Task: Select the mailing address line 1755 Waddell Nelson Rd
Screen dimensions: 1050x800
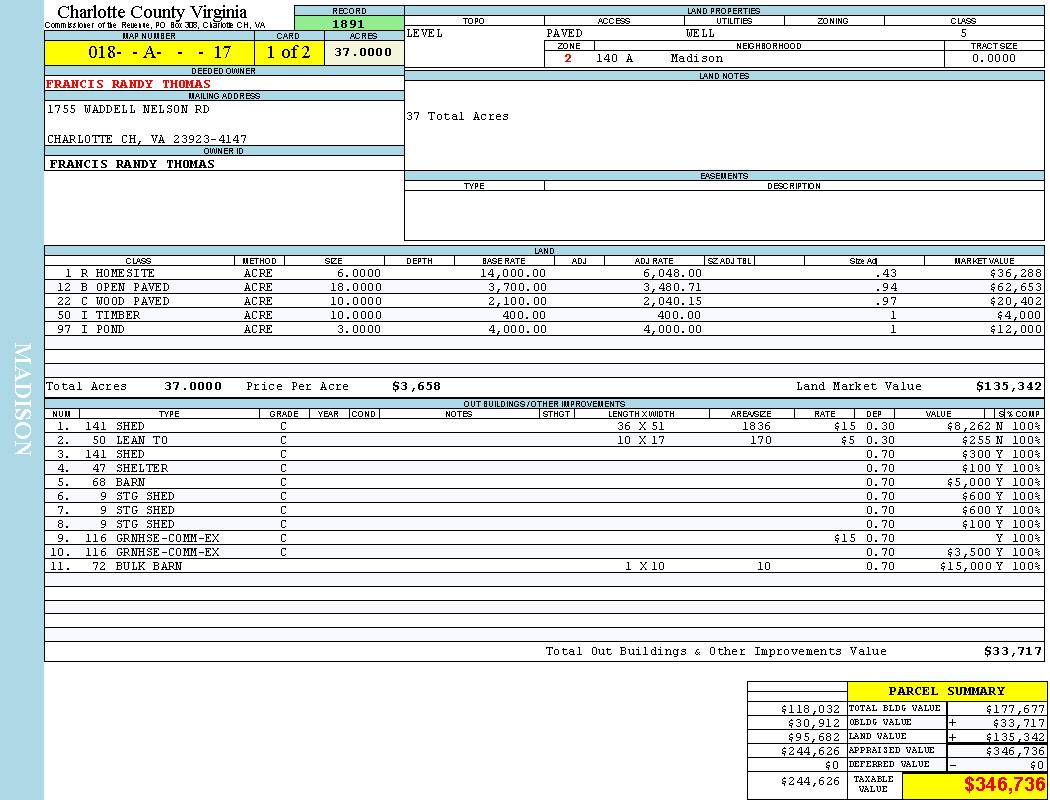Action: click(x=129, y=109)
